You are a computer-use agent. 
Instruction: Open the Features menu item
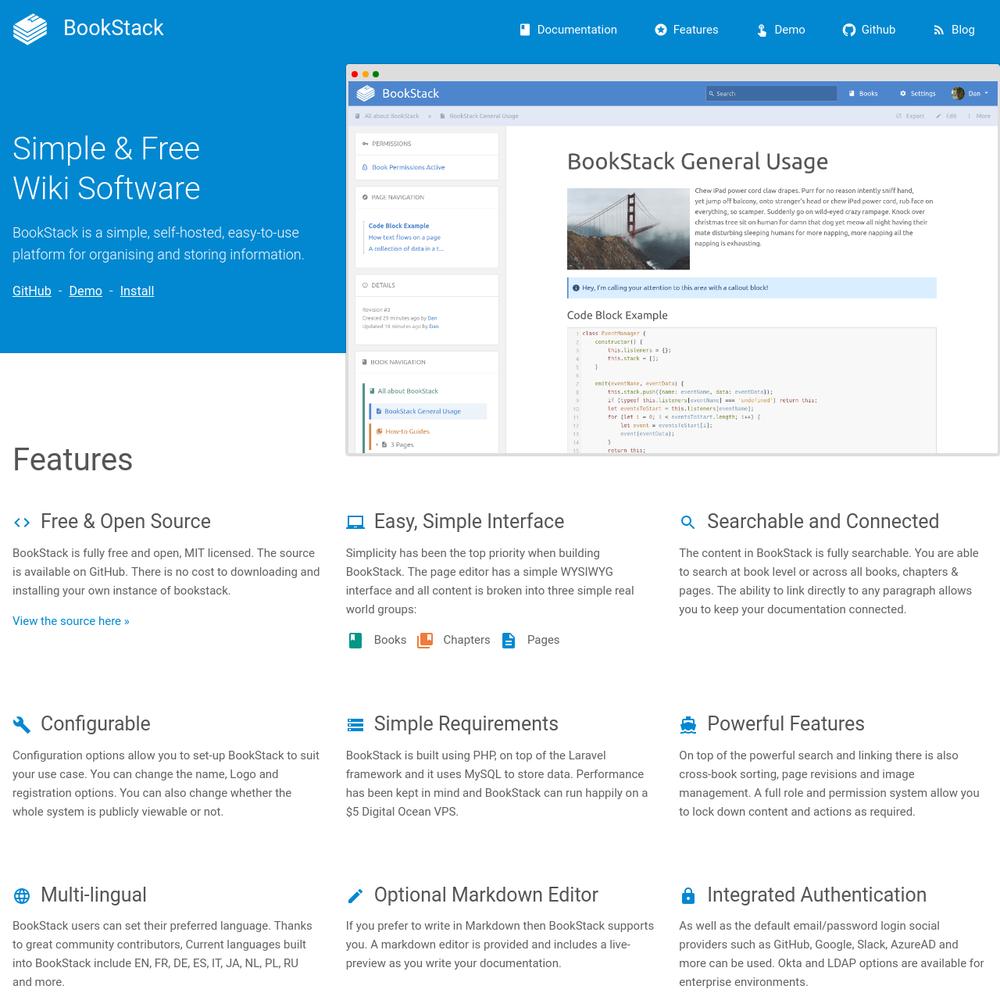686,29
